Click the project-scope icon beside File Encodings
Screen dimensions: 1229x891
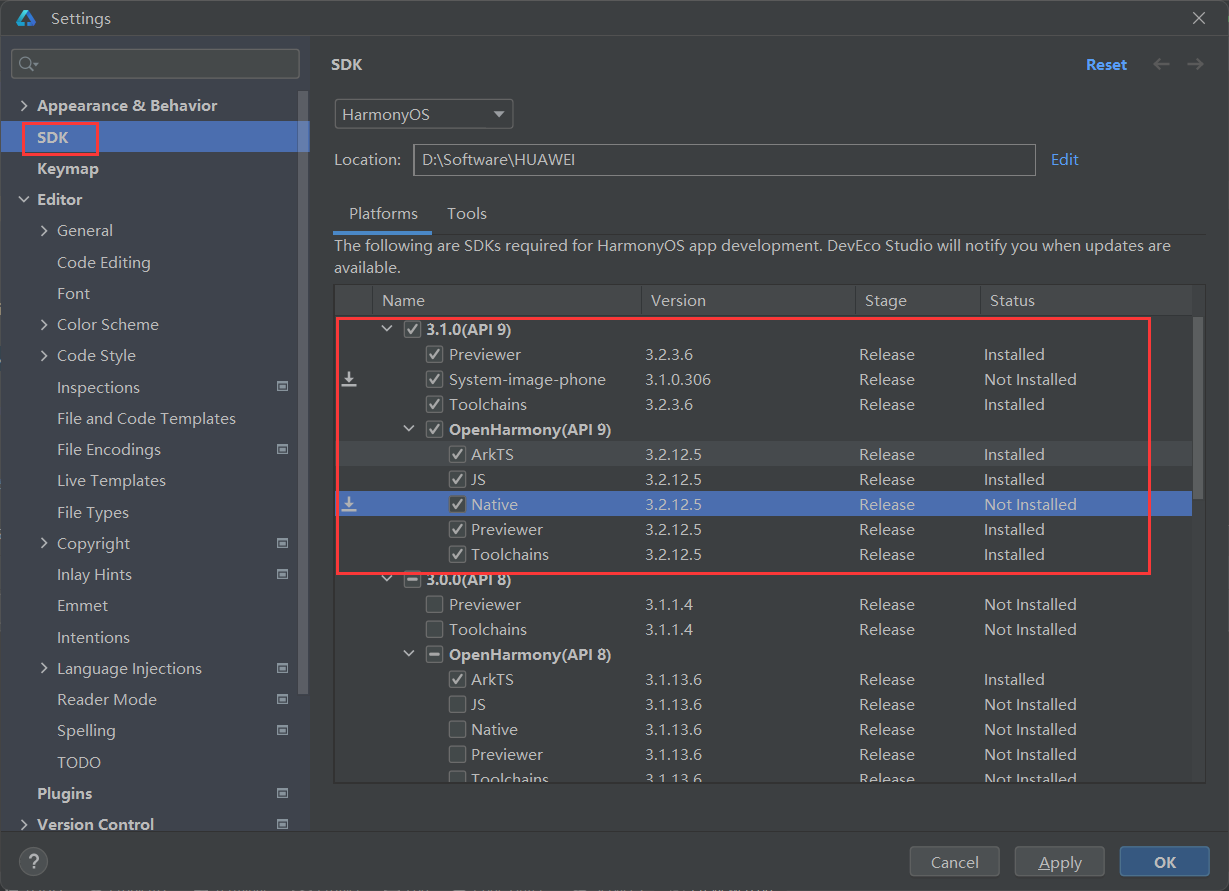(x=282, y=449)
